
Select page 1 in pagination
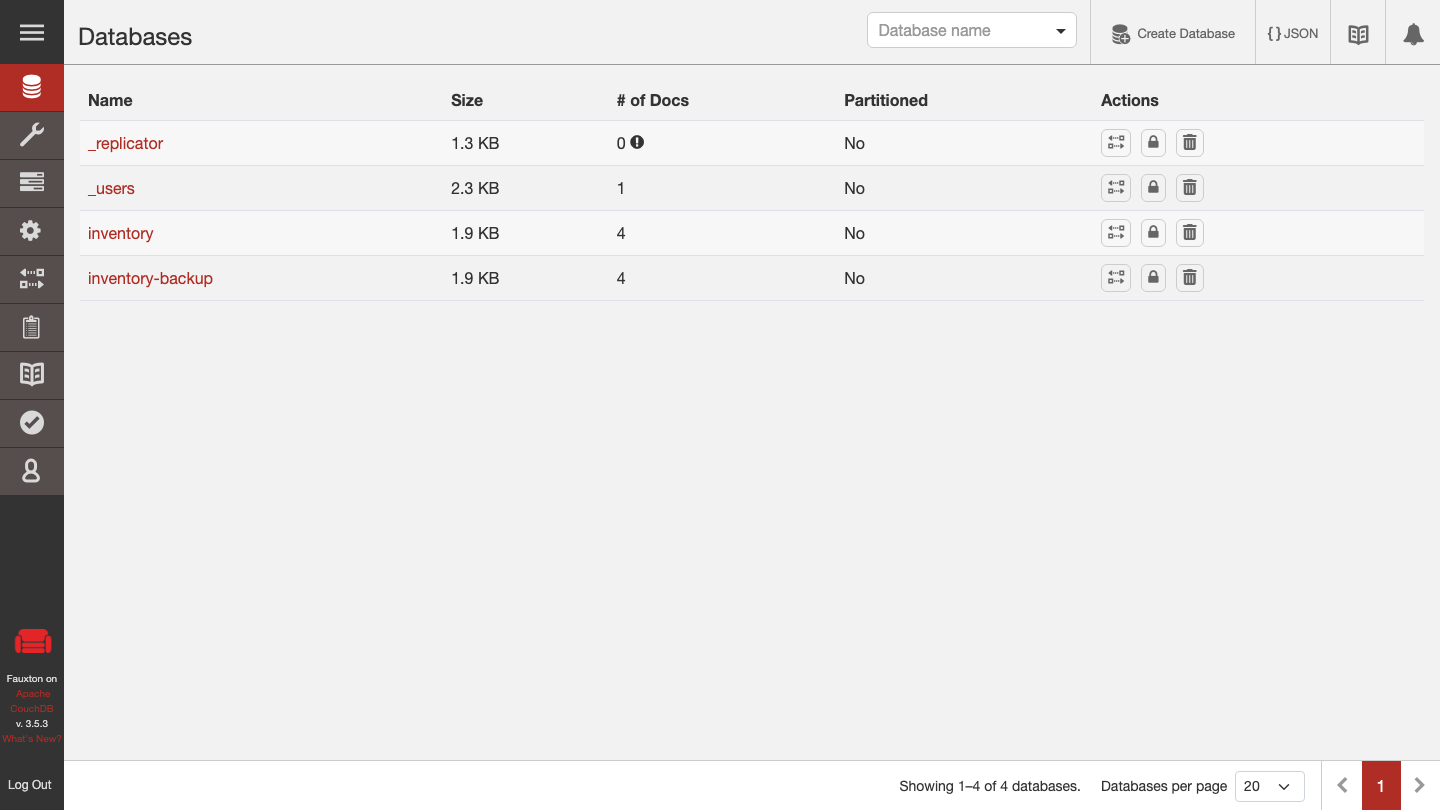pyautogui.click(x=1381, y=786)
